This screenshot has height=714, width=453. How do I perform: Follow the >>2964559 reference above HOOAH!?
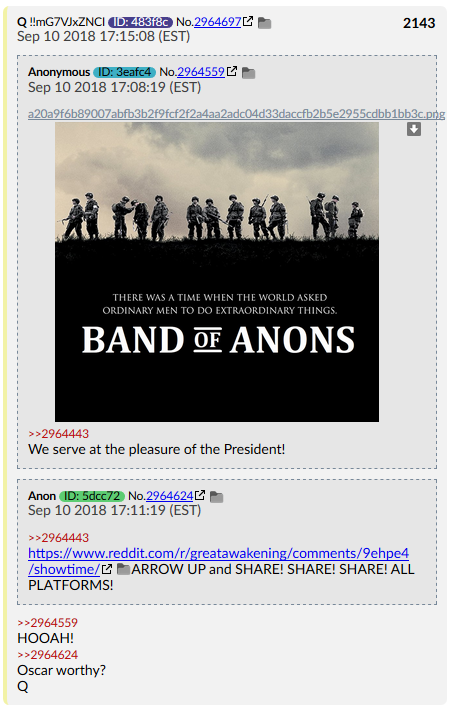[x=48, y=622]
